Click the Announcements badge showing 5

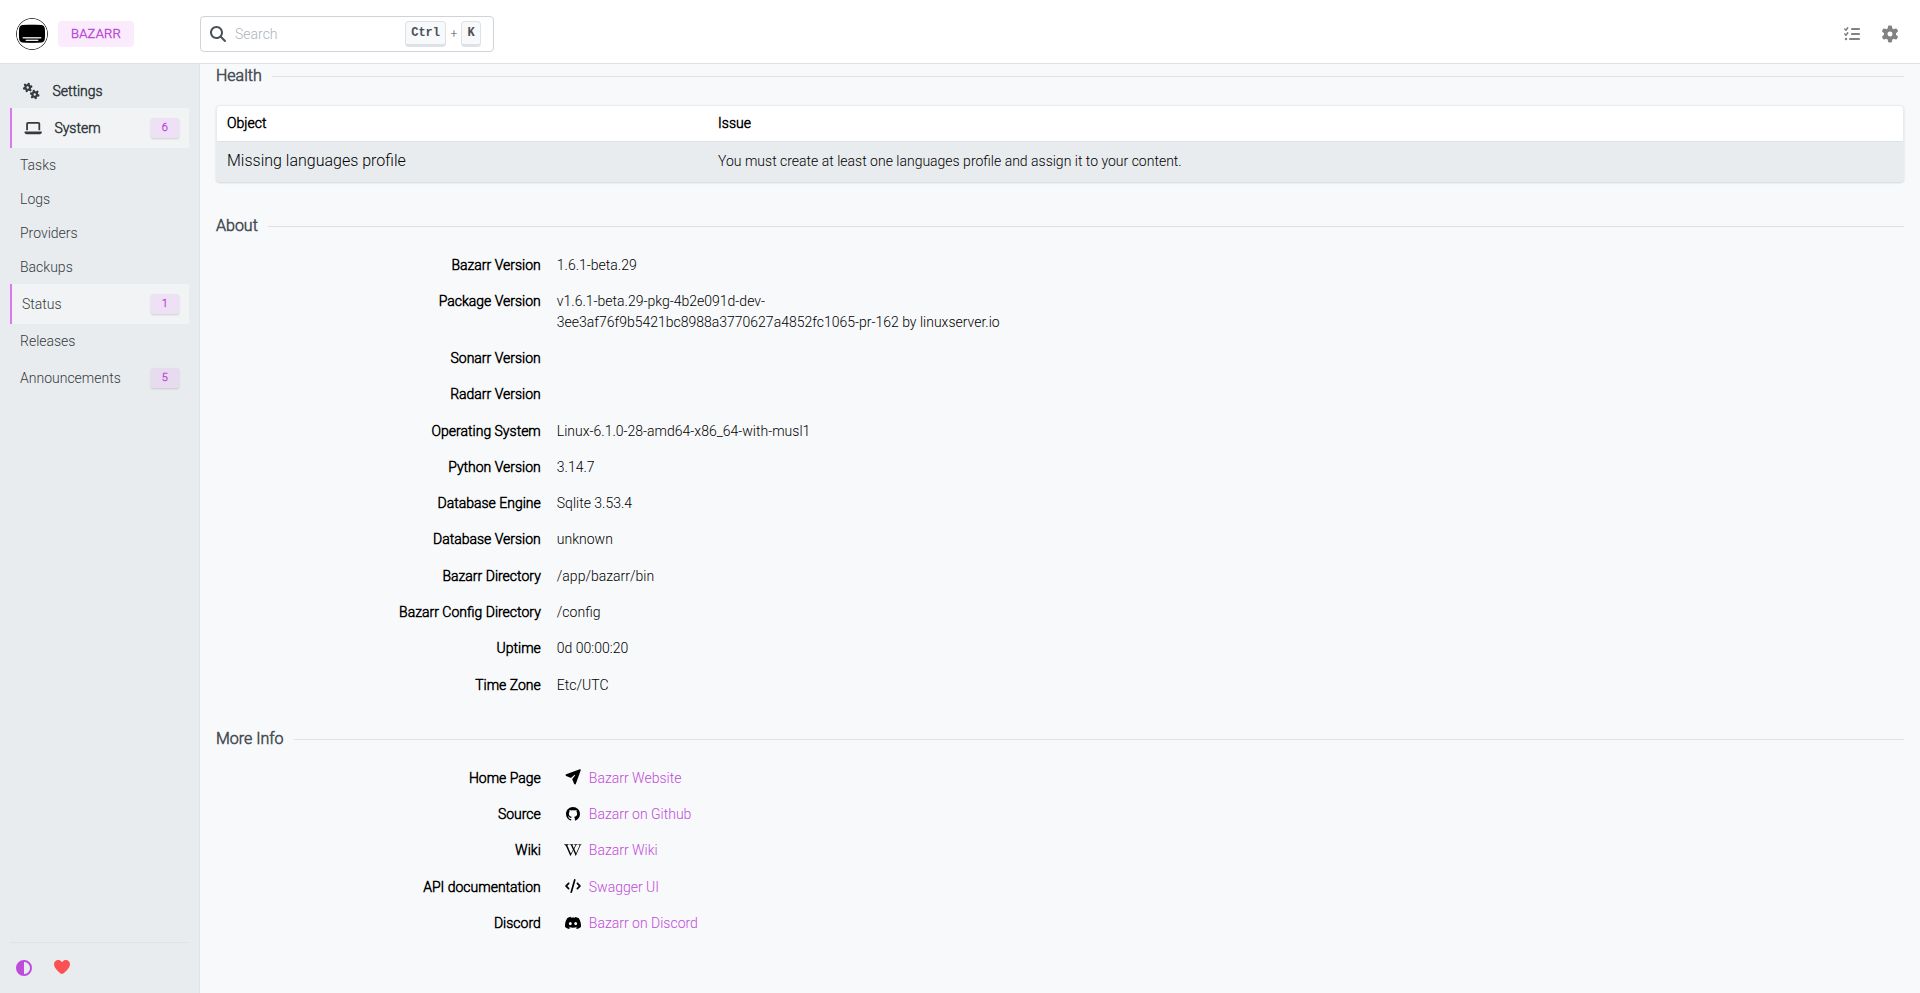pyautogui.click(x=165, y=378)
